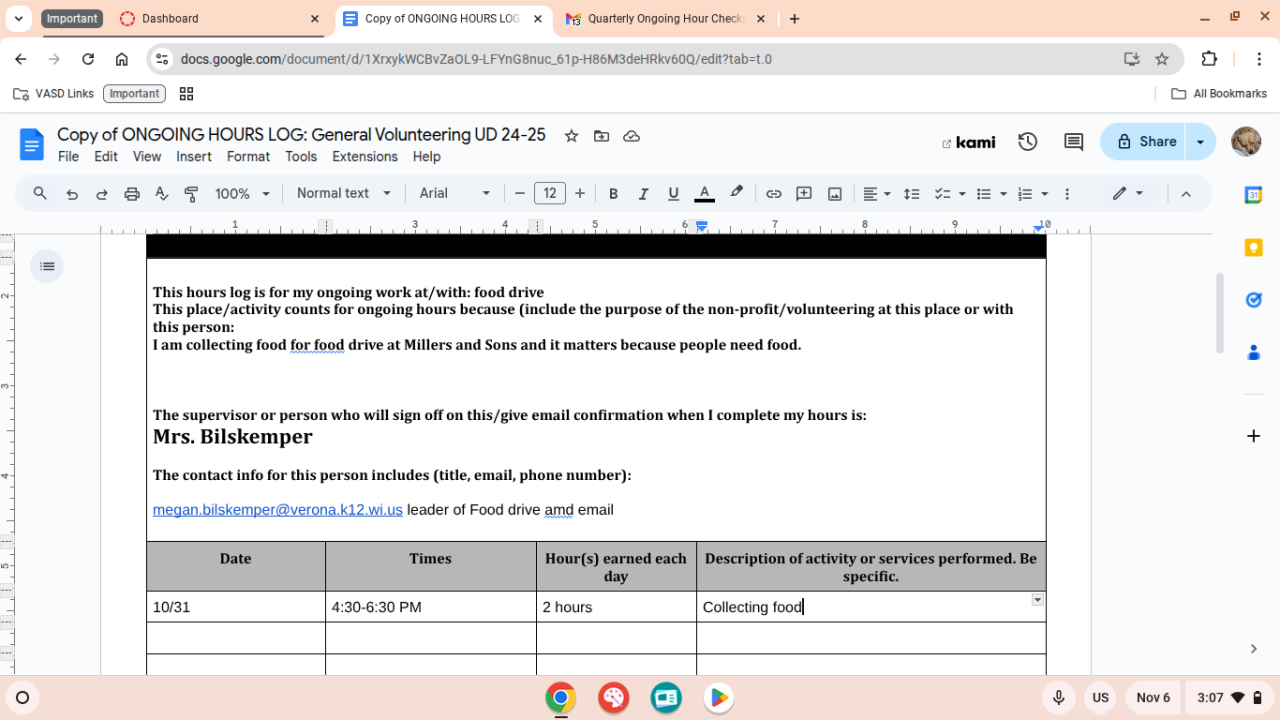Star this document

click(x=571, y=136)
